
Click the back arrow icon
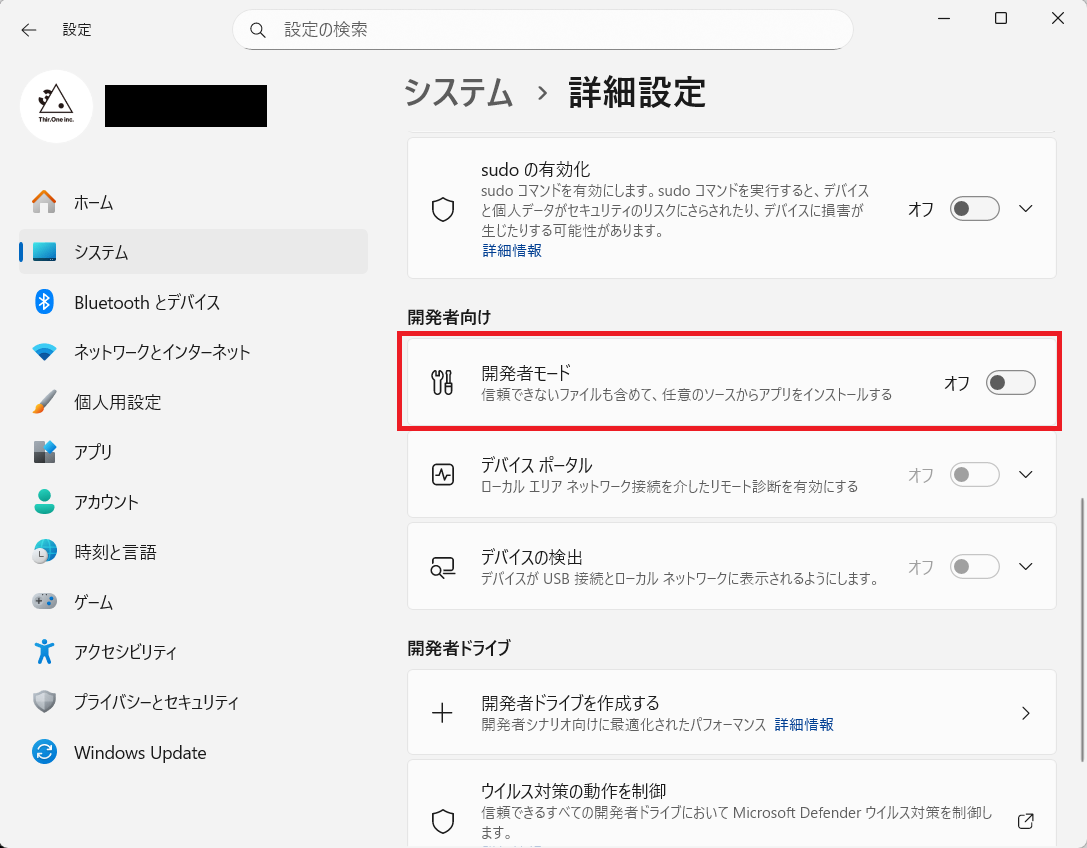point(29,30)
